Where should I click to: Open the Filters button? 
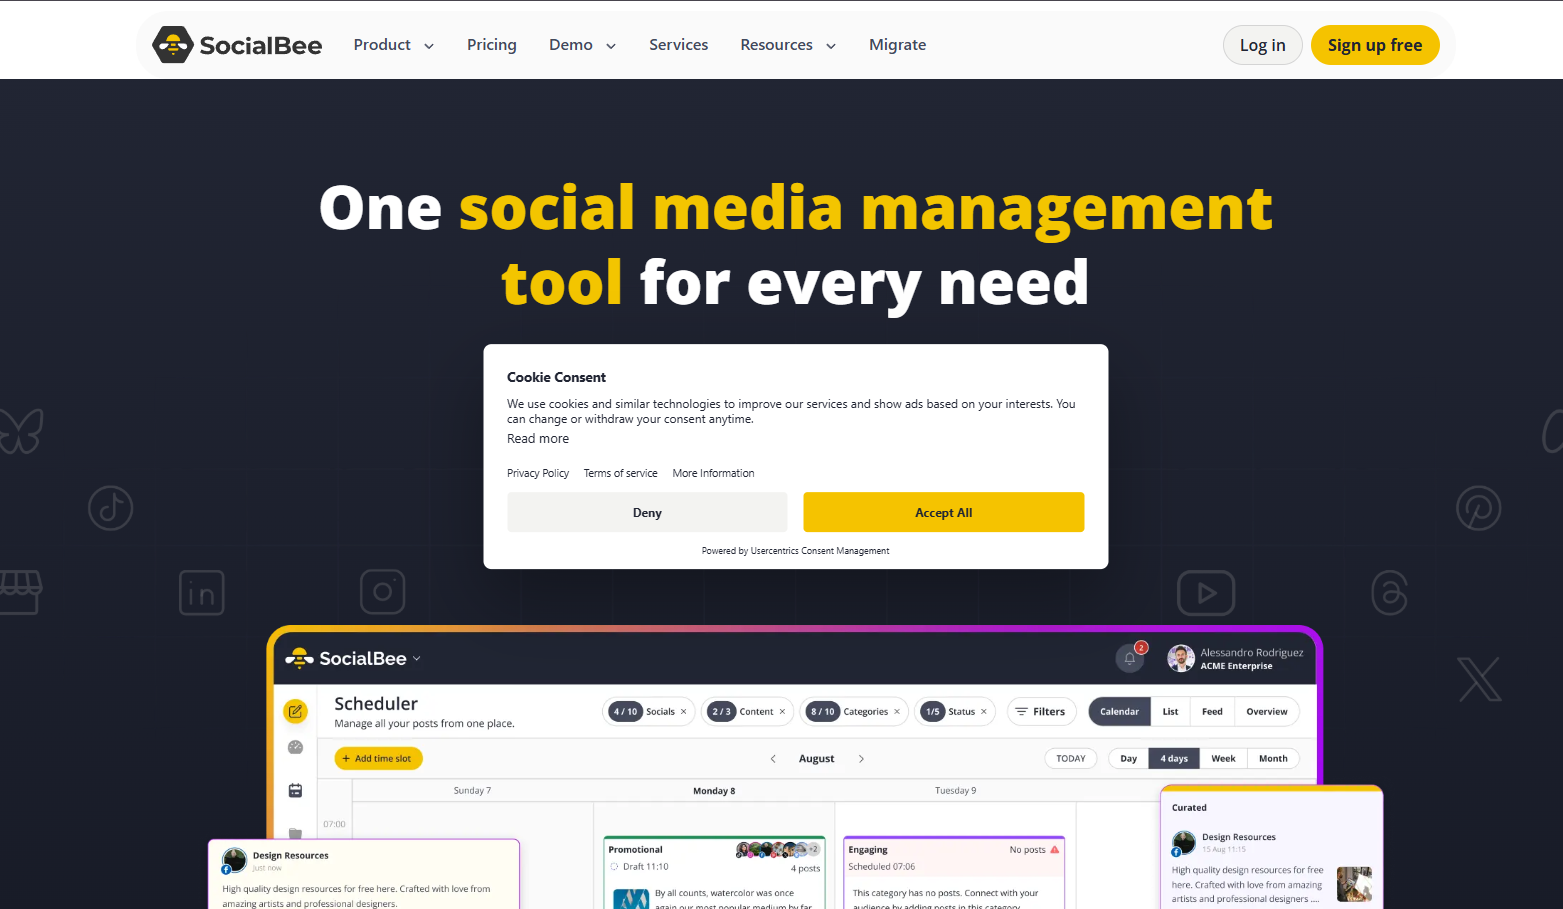[x=1041, y=712]
